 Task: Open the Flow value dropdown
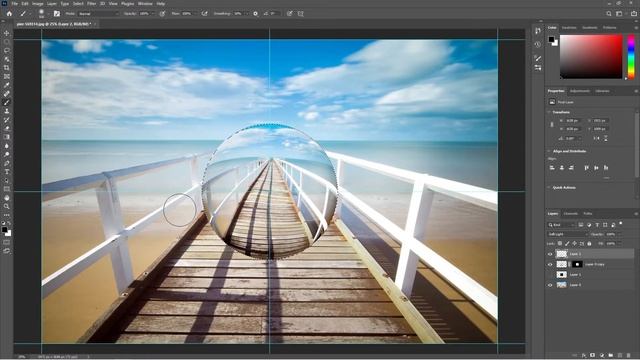pyautogui.click(x=196, y=13)
